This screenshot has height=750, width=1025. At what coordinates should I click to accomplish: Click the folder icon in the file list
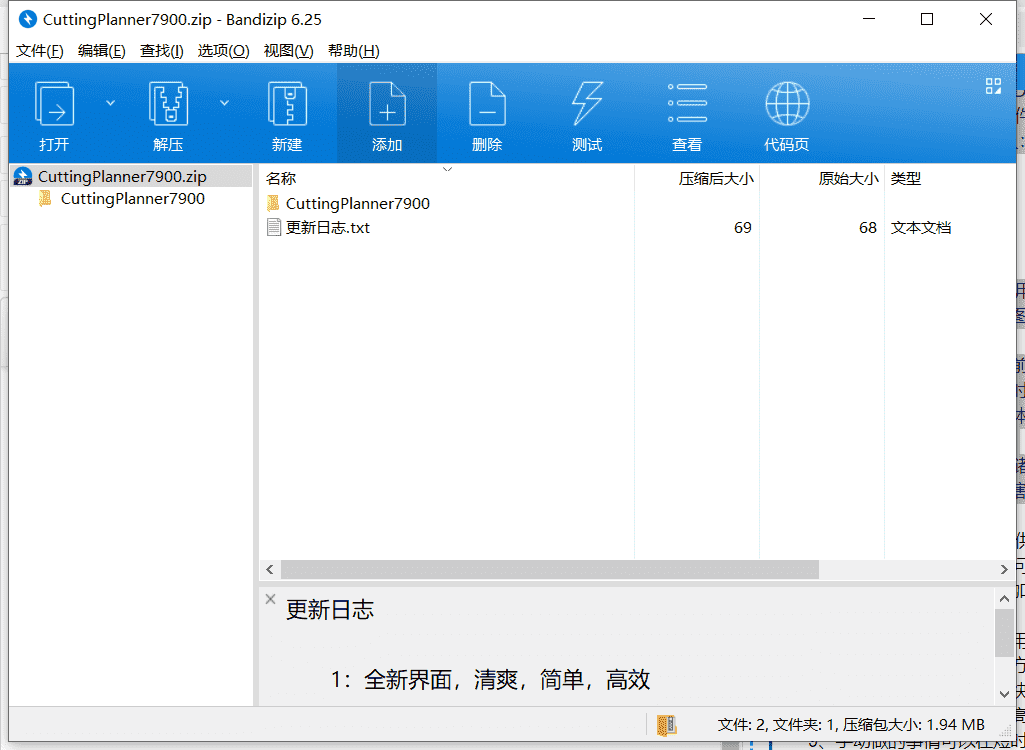tap(274, 203)
